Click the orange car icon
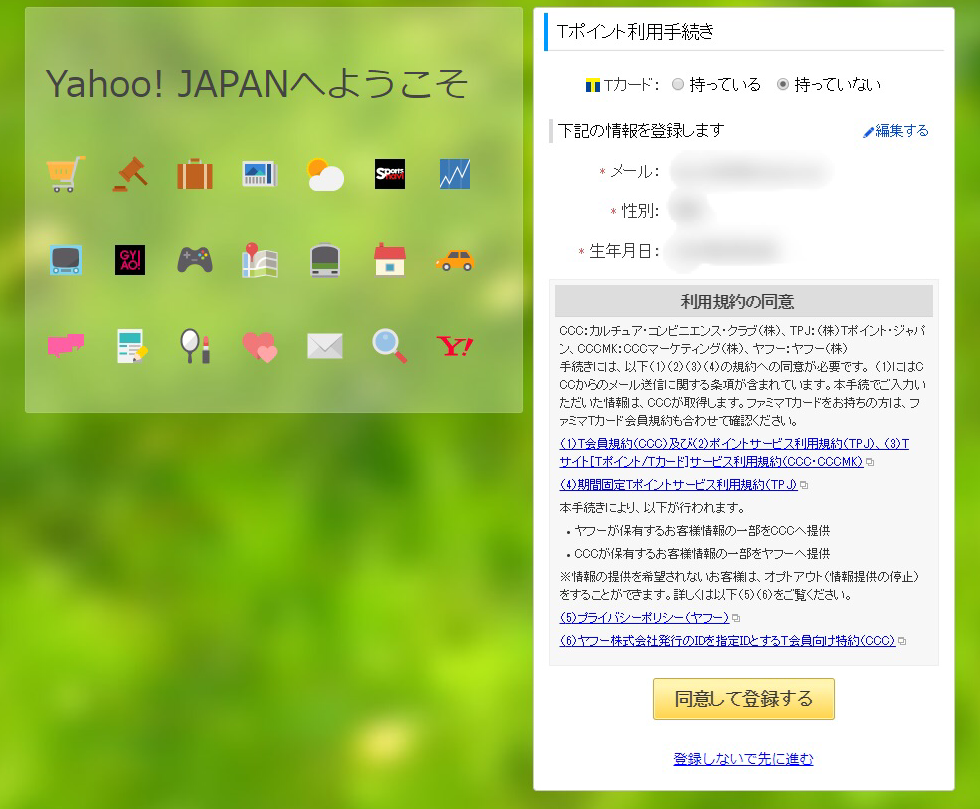 455,260
